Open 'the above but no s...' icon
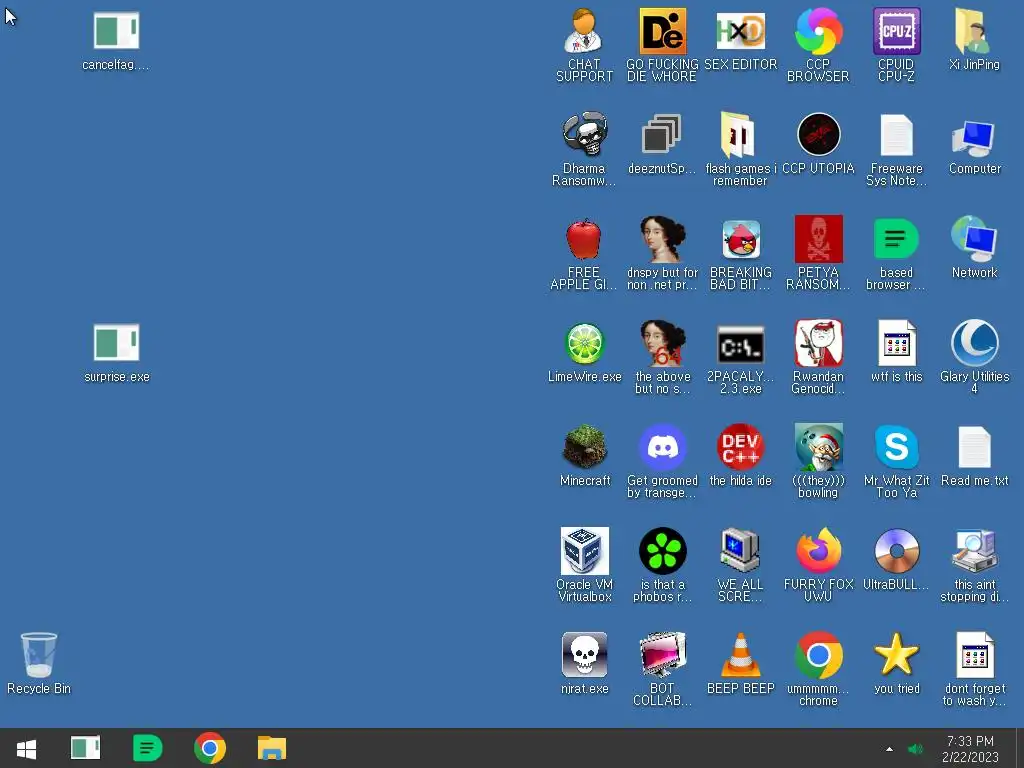Screen dimensions: 1024x768 (662, 344)
